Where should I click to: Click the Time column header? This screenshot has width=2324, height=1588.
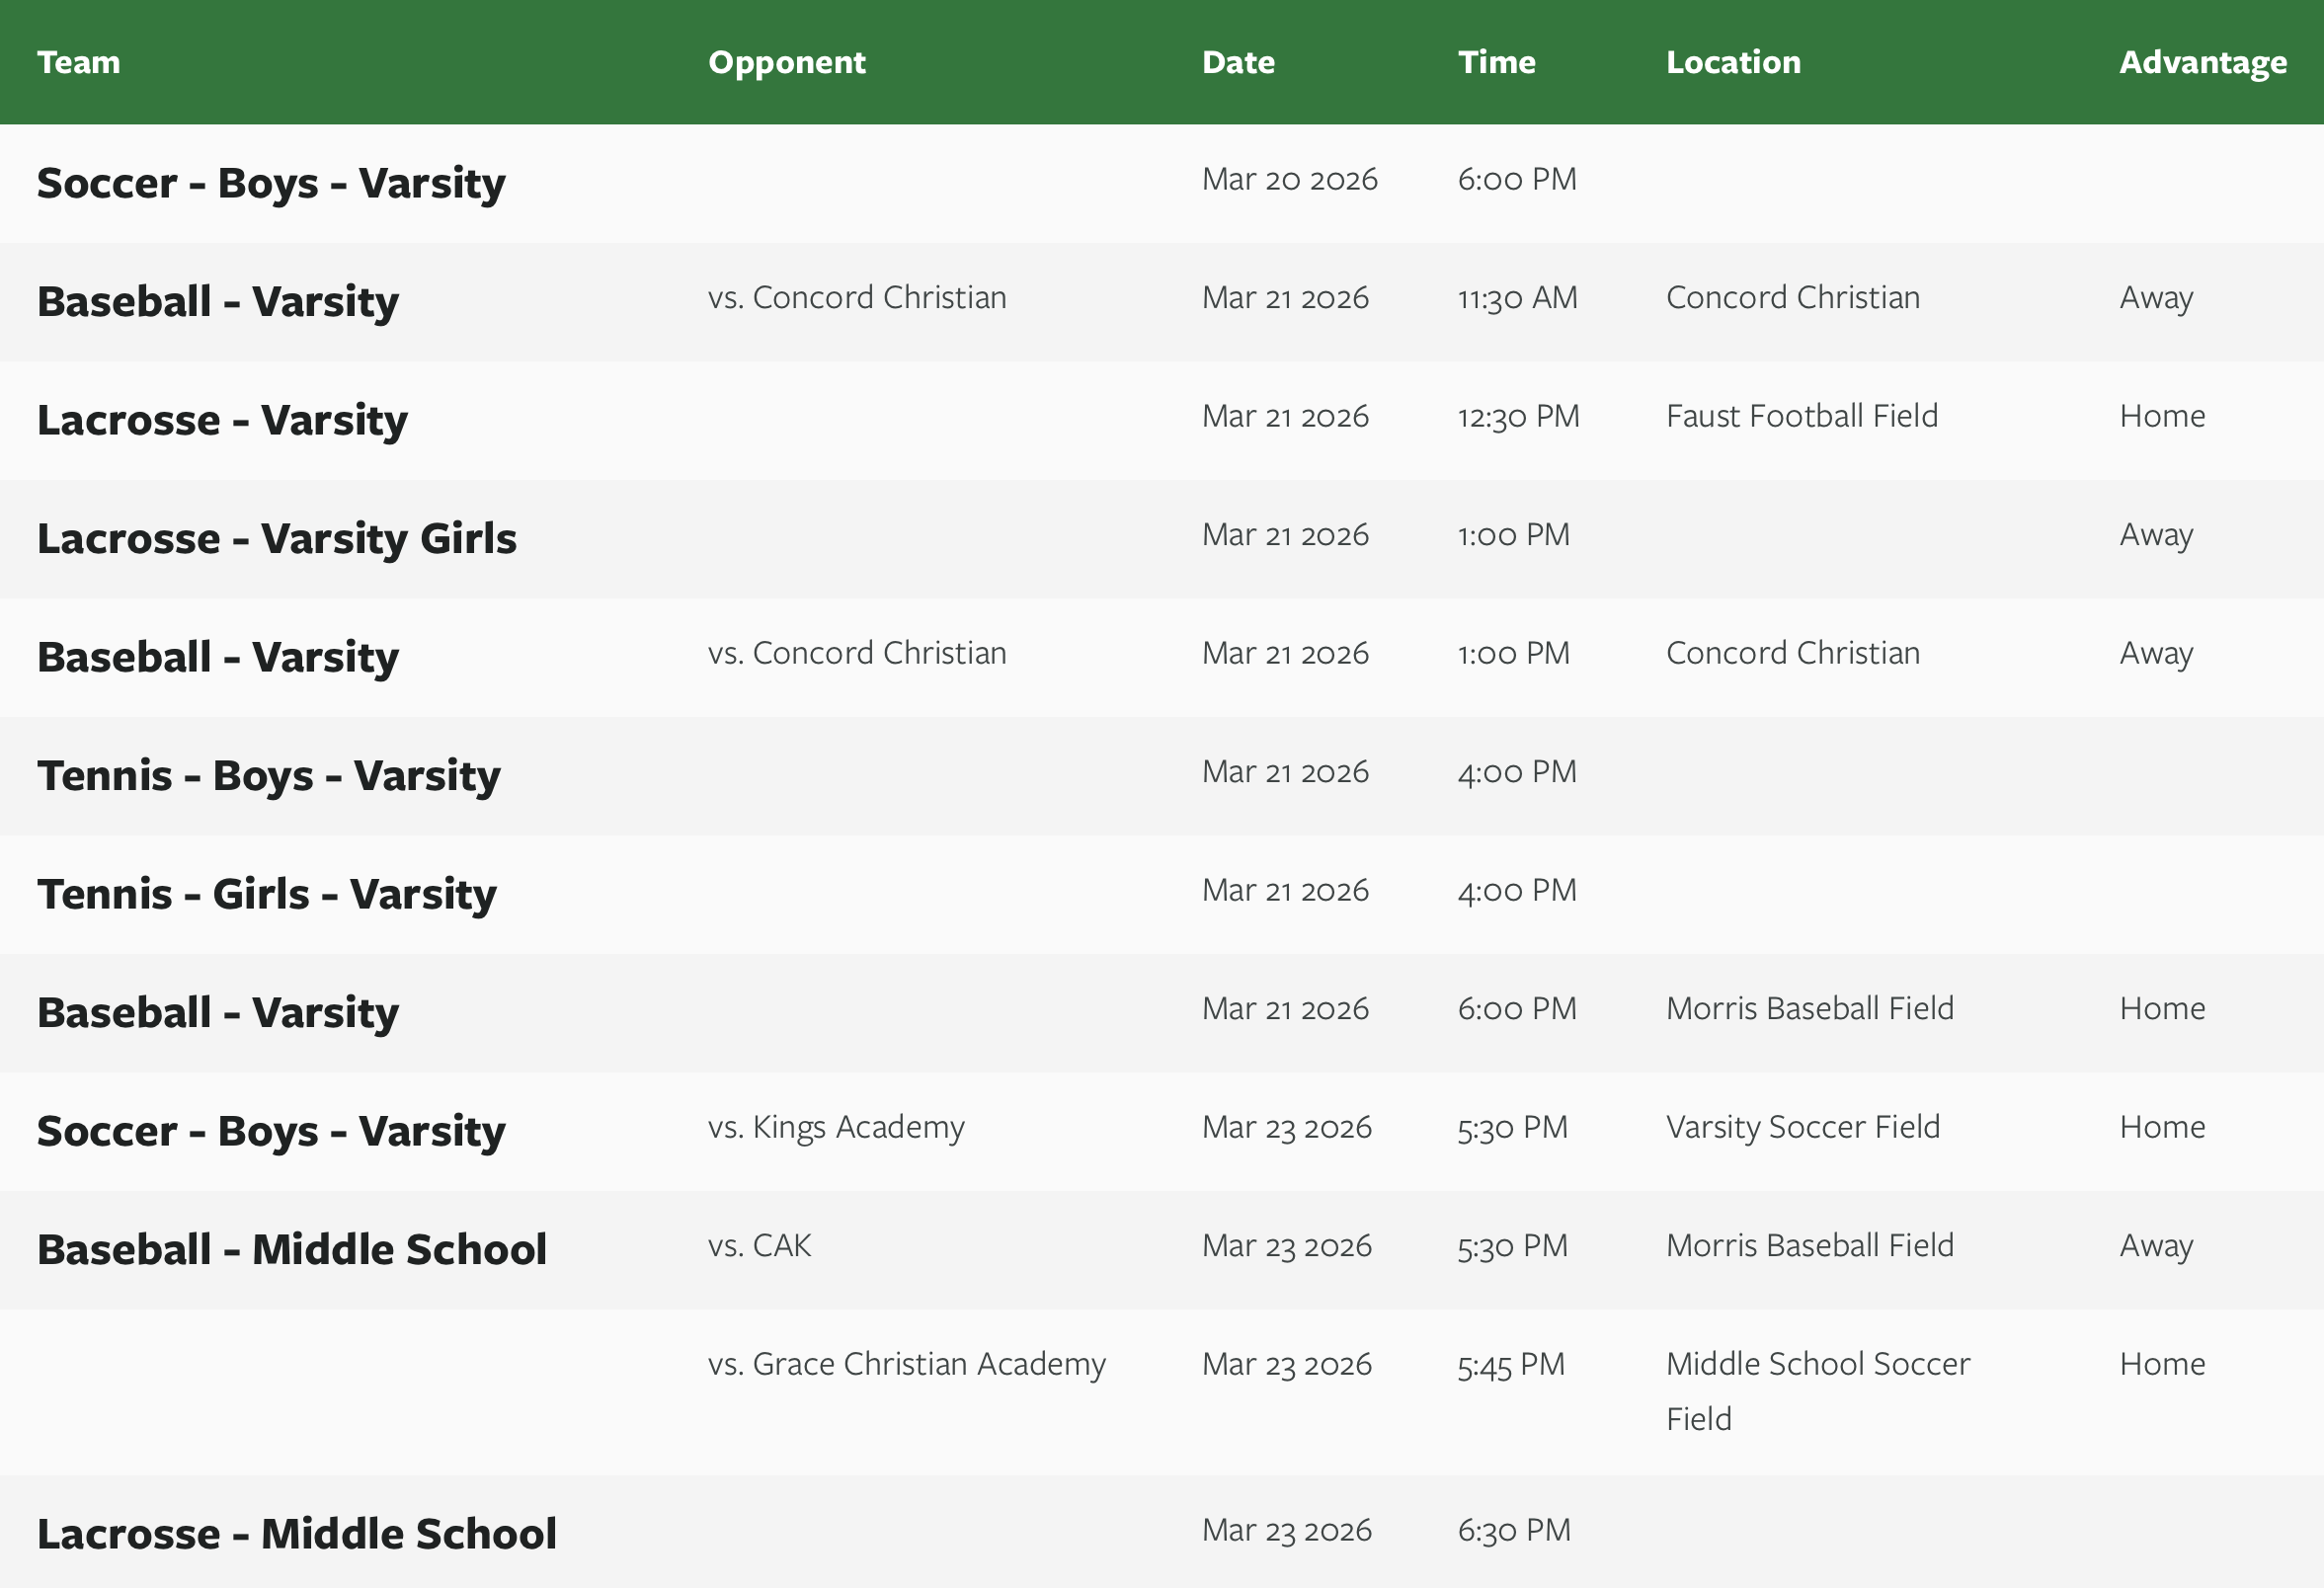[x=1496, y=62]
